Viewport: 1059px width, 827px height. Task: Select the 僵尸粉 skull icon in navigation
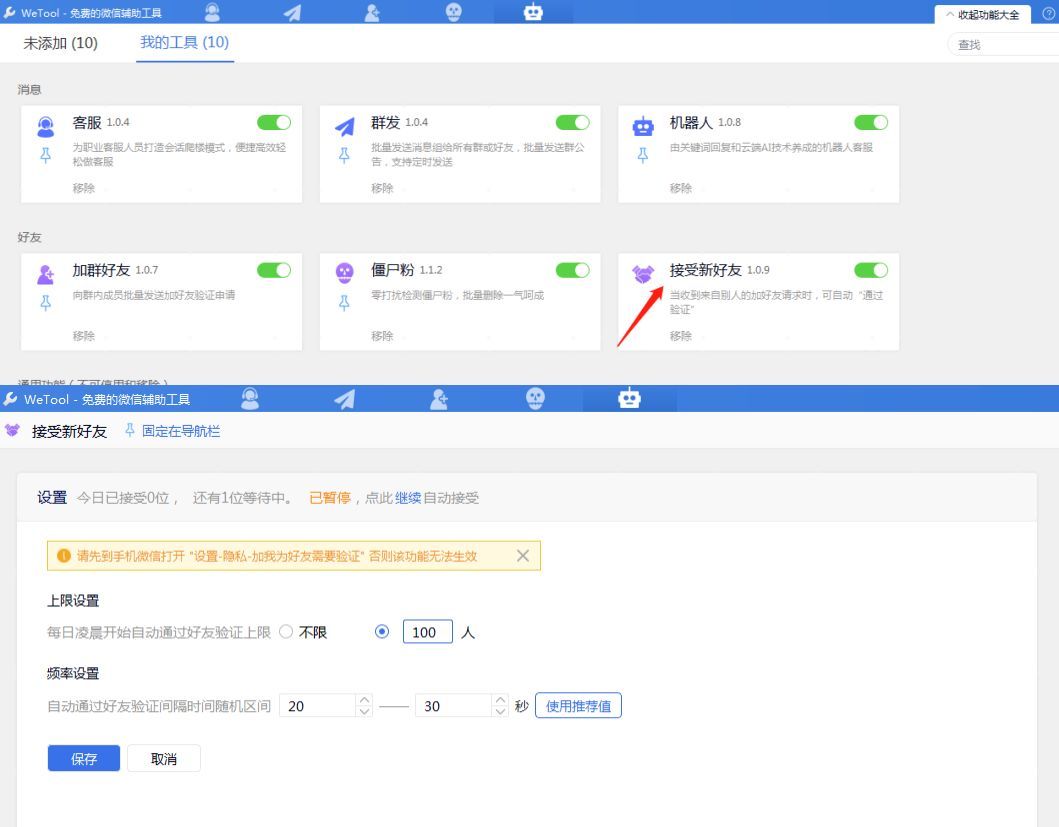tap(452, 13)
